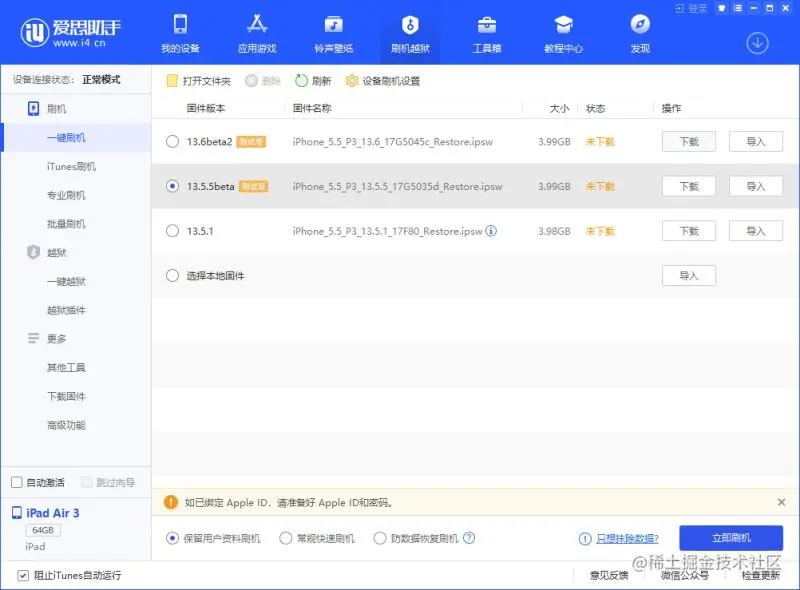Viewport: 800px width, 590px height.
Task: Open the 工具箱 toolbox section
Action: click(x=487, y=34)
